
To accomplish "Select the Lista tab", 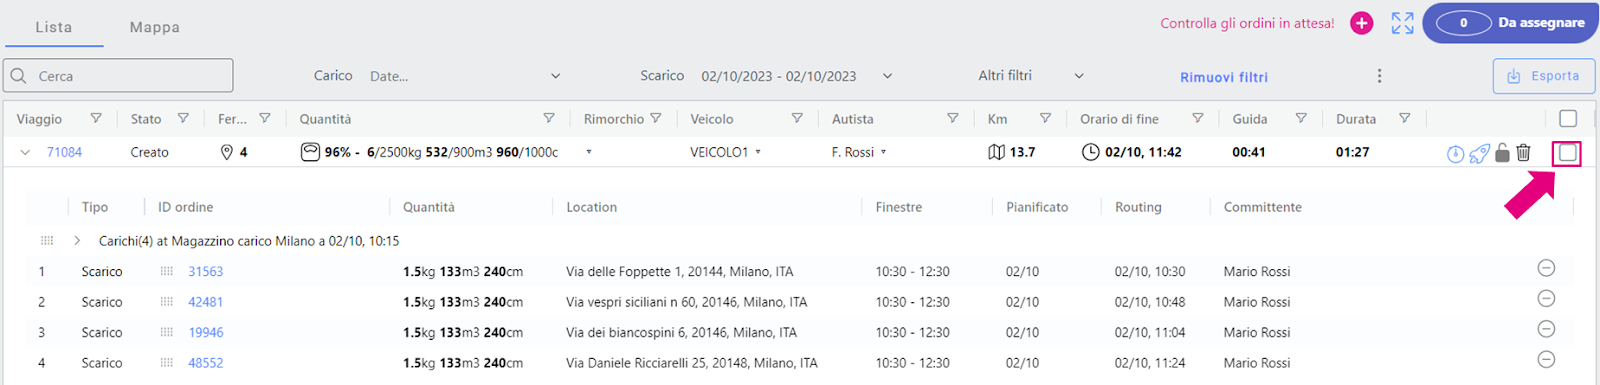I will click(54, 27).
